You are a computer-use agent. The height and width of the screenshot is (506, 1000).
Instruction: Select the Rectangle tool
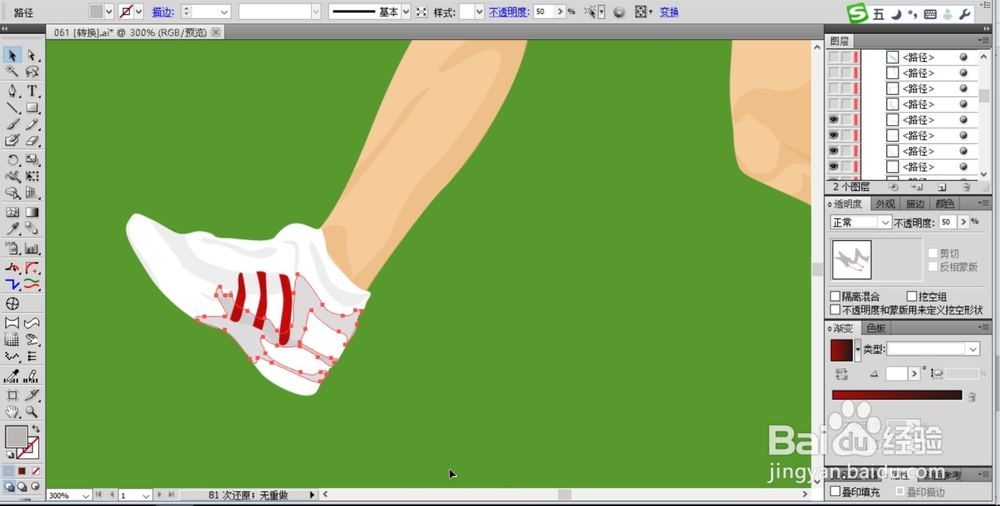point(32,108)
